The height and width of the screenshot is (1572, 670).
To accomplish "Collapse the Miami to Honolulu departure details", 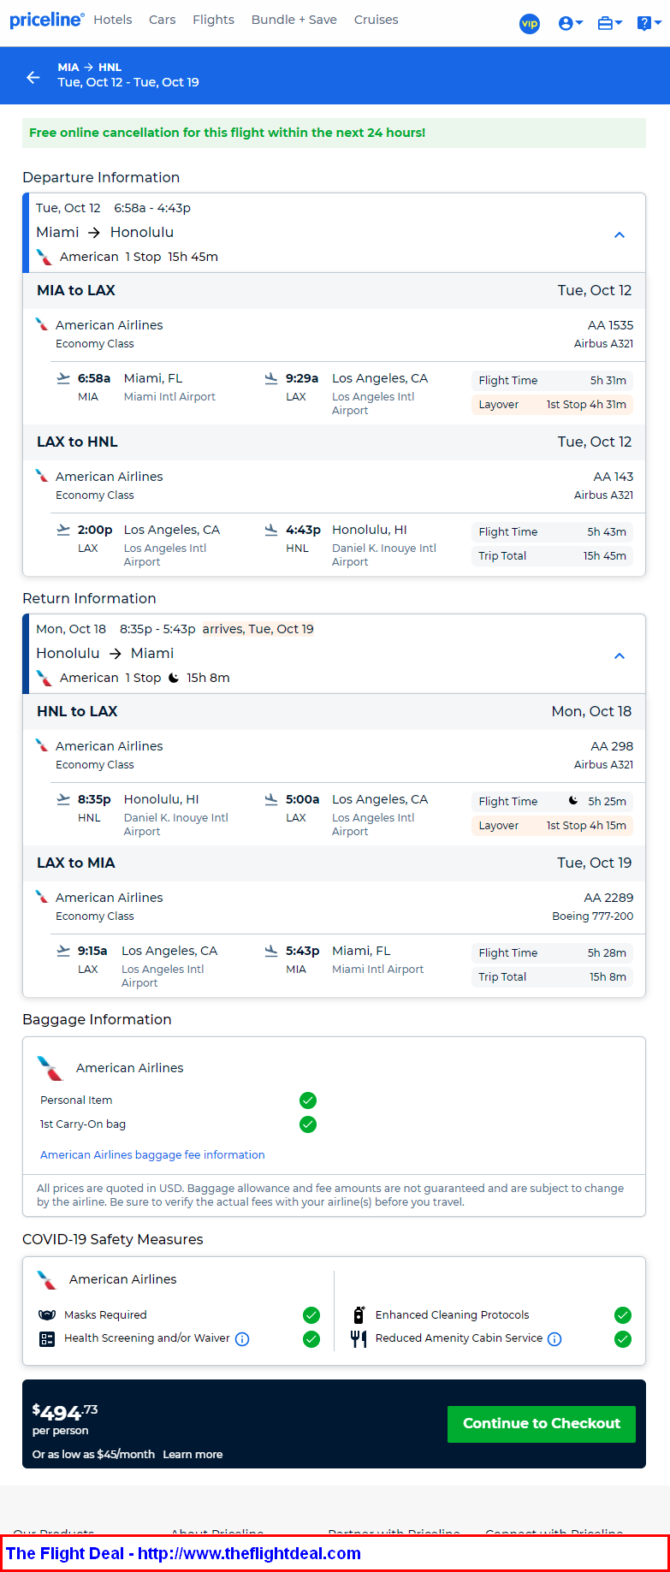I will click(x=619, y=235).
